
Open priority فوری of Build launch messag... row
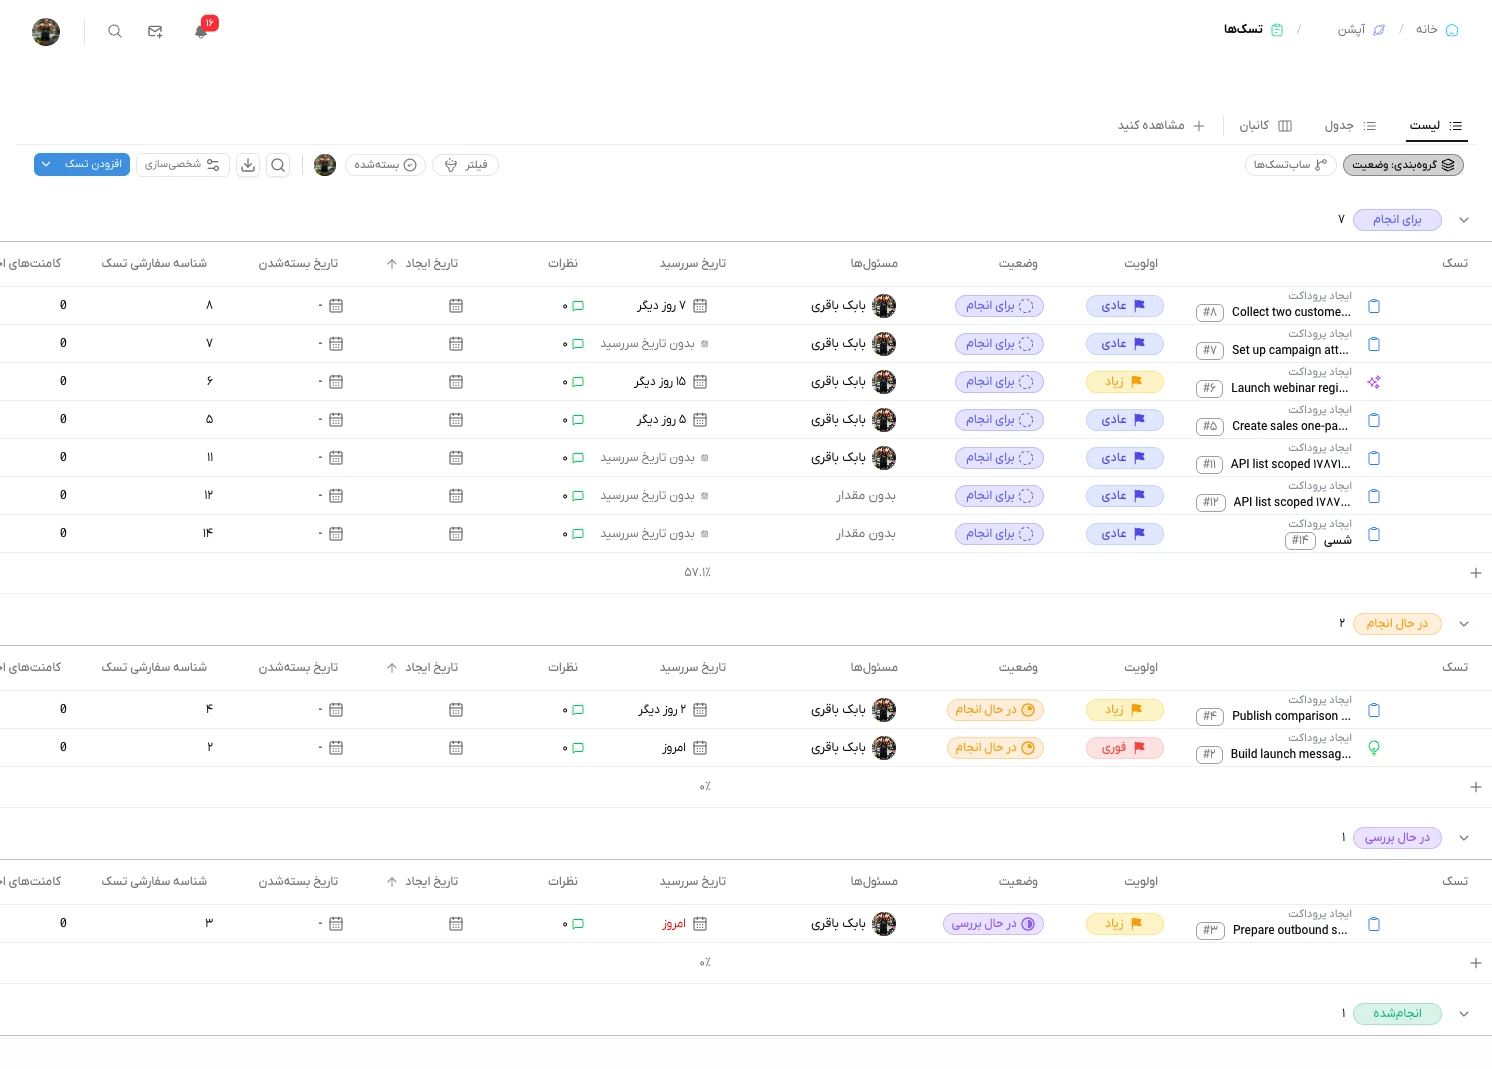click(1125, 748)
